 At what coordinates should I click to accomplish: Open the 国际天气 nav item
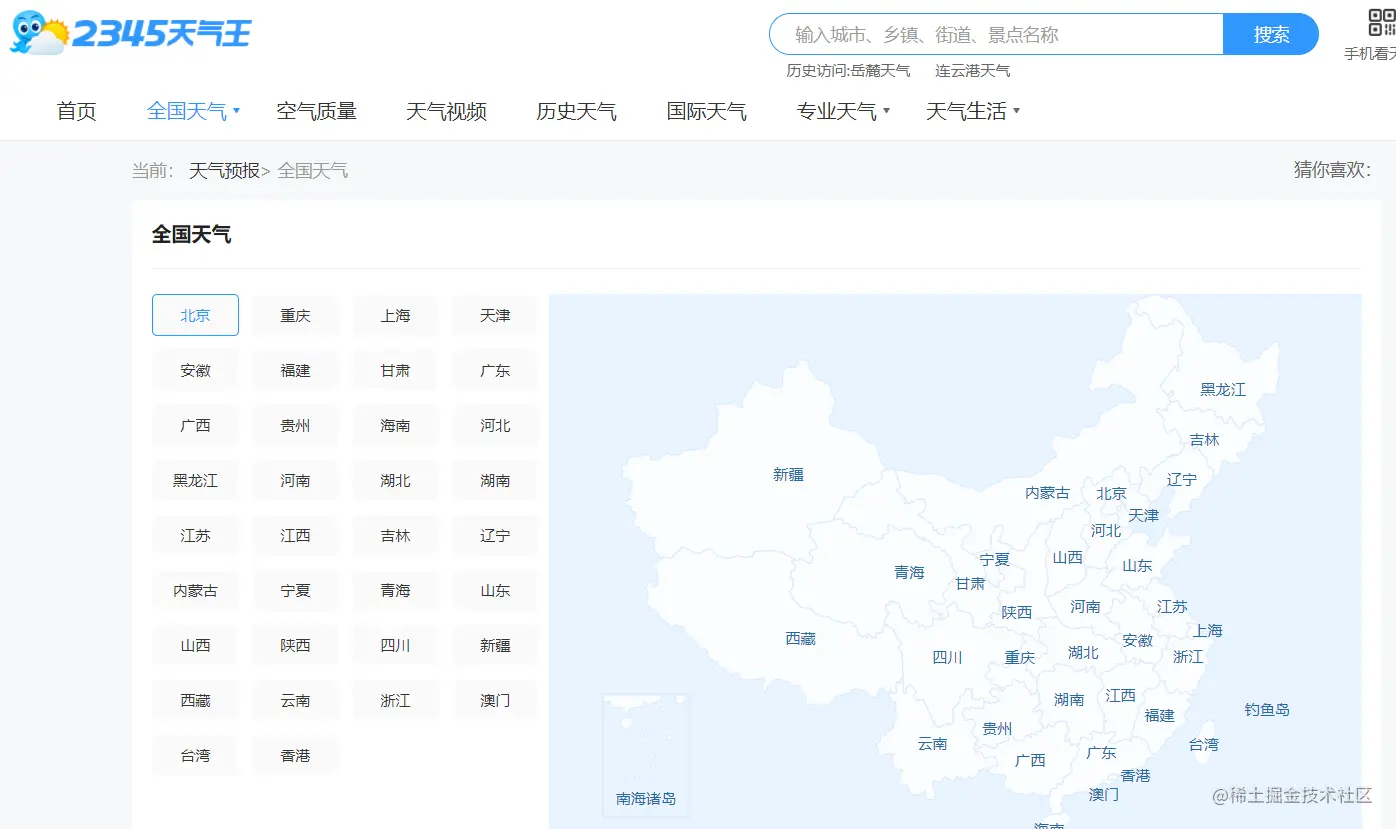pyautogui.click(x=707, y=111)
